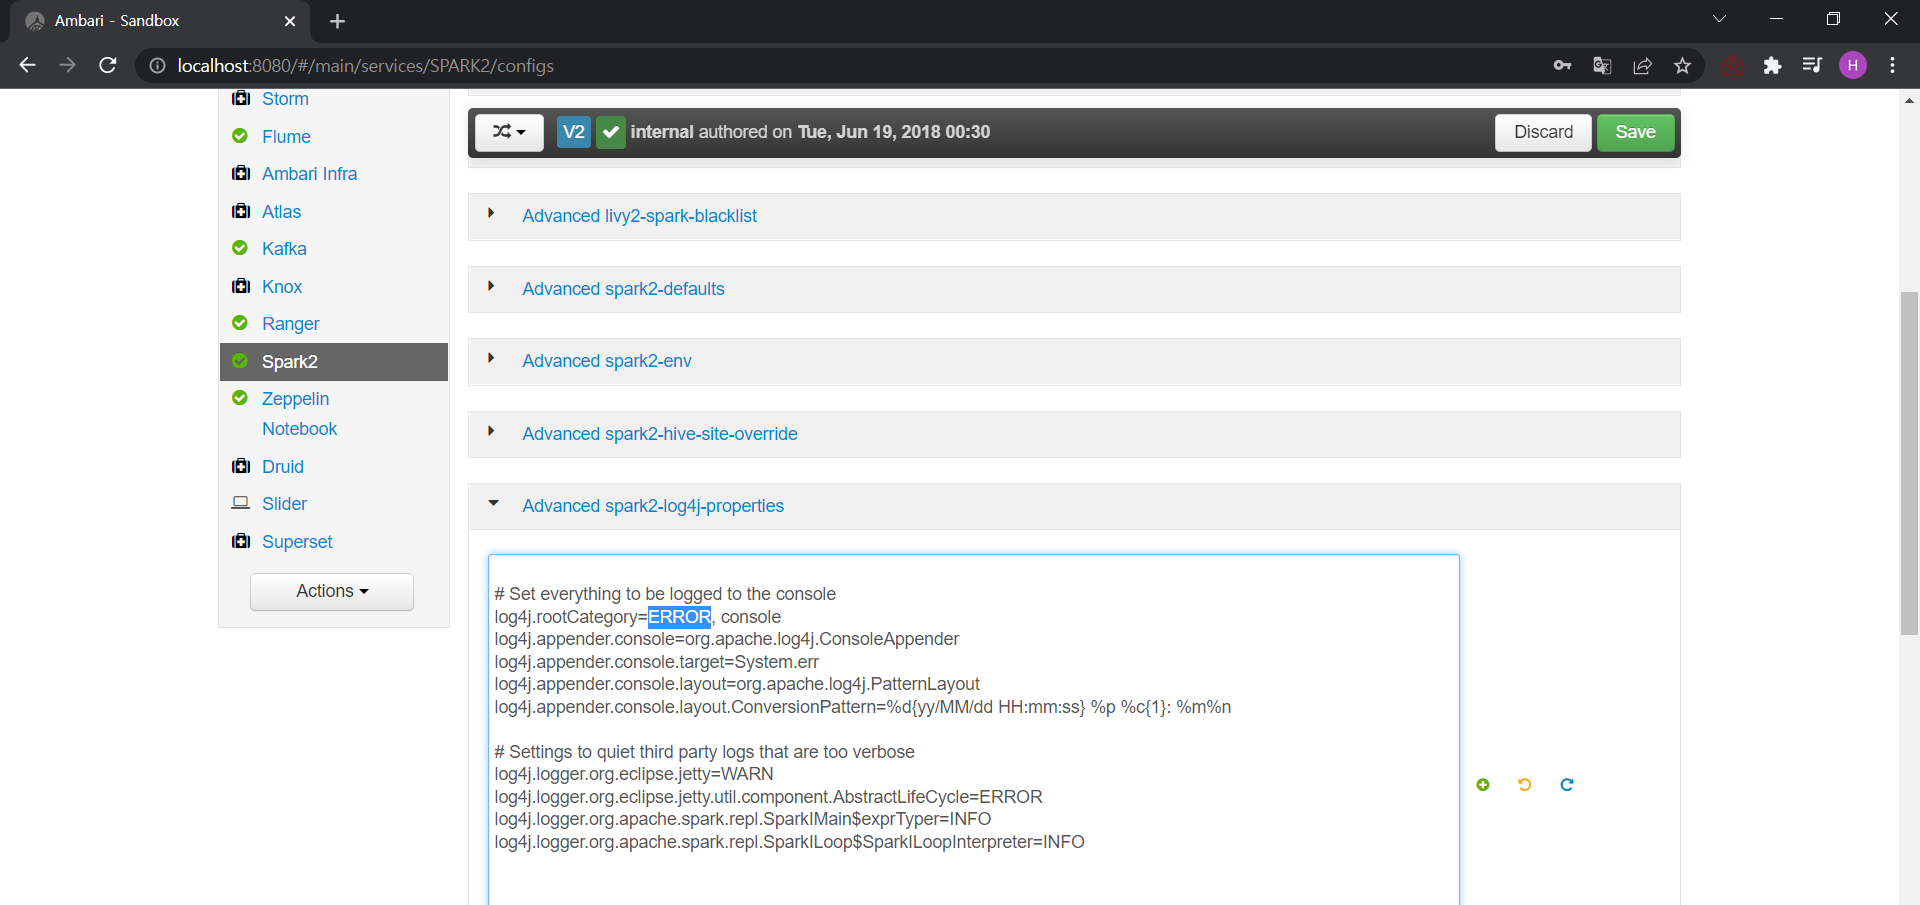
Task: Click the "log4j.logger.org.eclipse.jetty=WARN" line
Action: click(634, 774)
